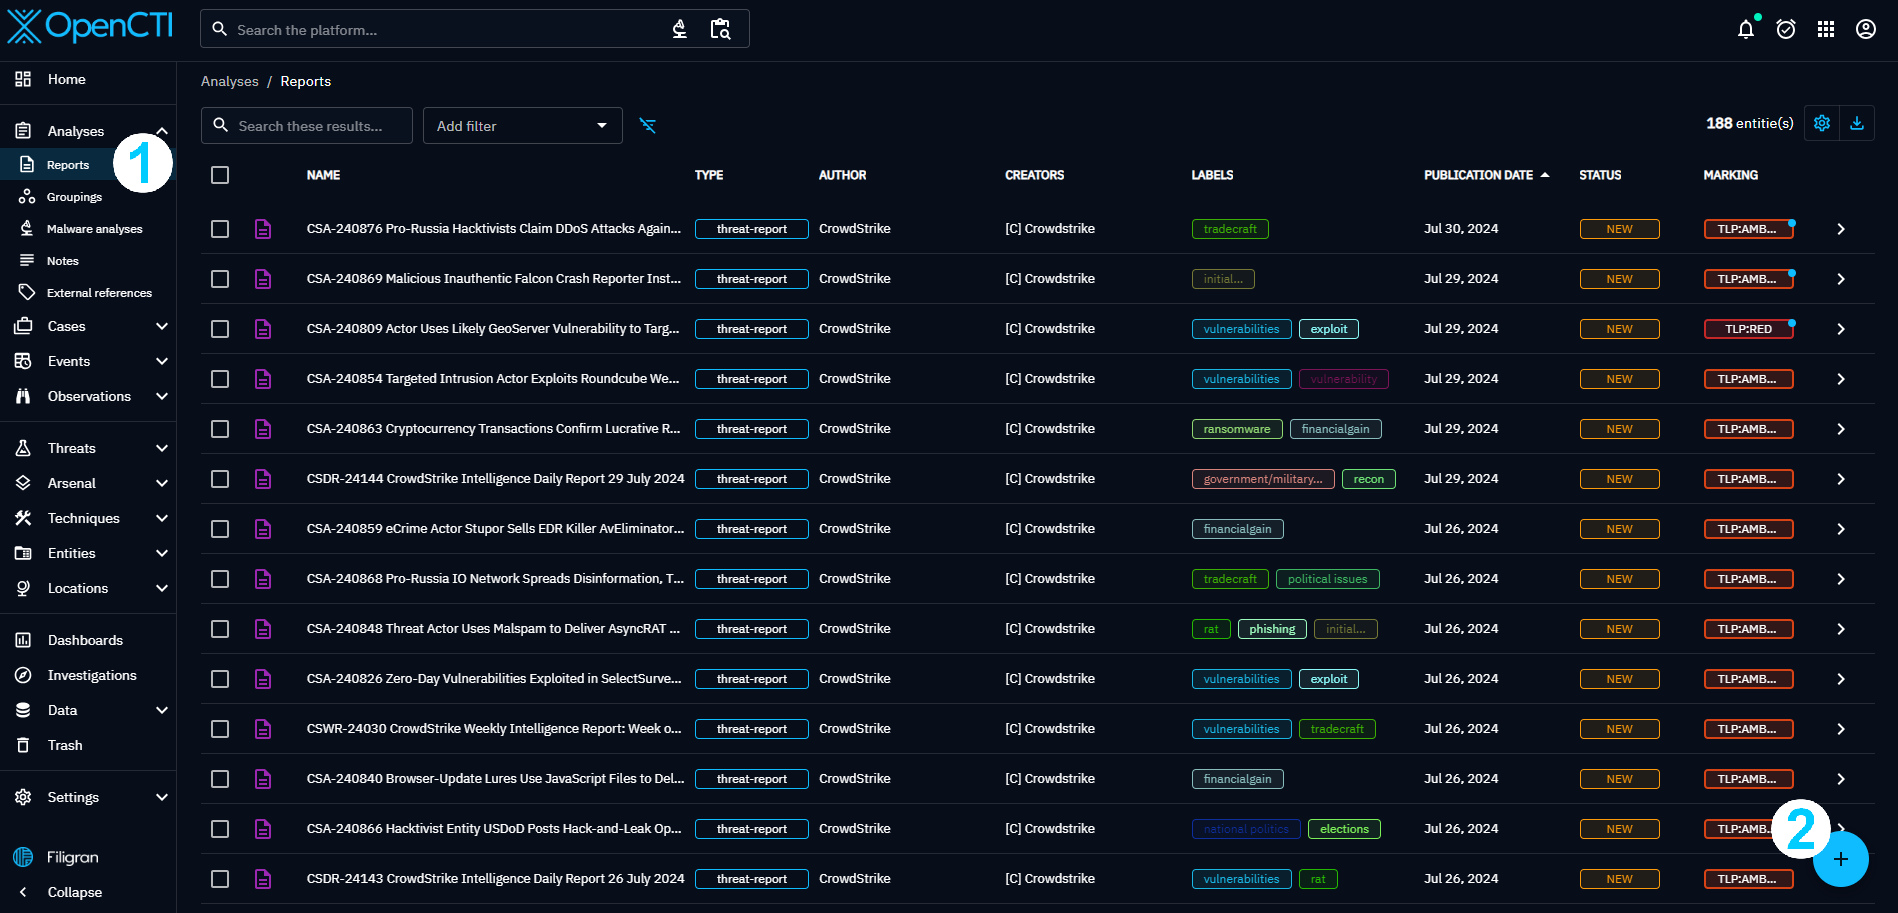Image resolution: width=1898 pixels, height=913 pixels.
Task: Click the bulk search clipboard icon
Action: tap(720, 29)
